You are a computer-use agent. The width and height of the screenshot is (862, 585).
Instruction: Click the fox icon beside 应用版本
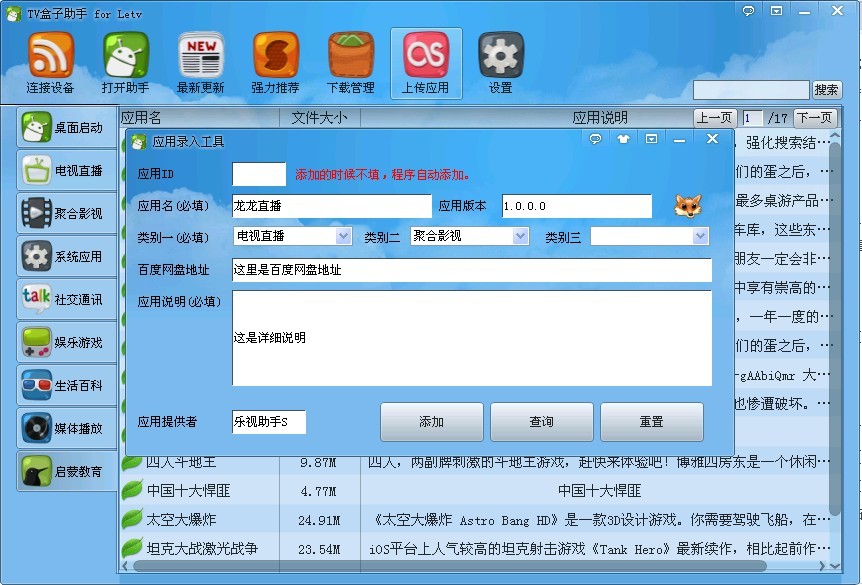click(x=688, y=206)
